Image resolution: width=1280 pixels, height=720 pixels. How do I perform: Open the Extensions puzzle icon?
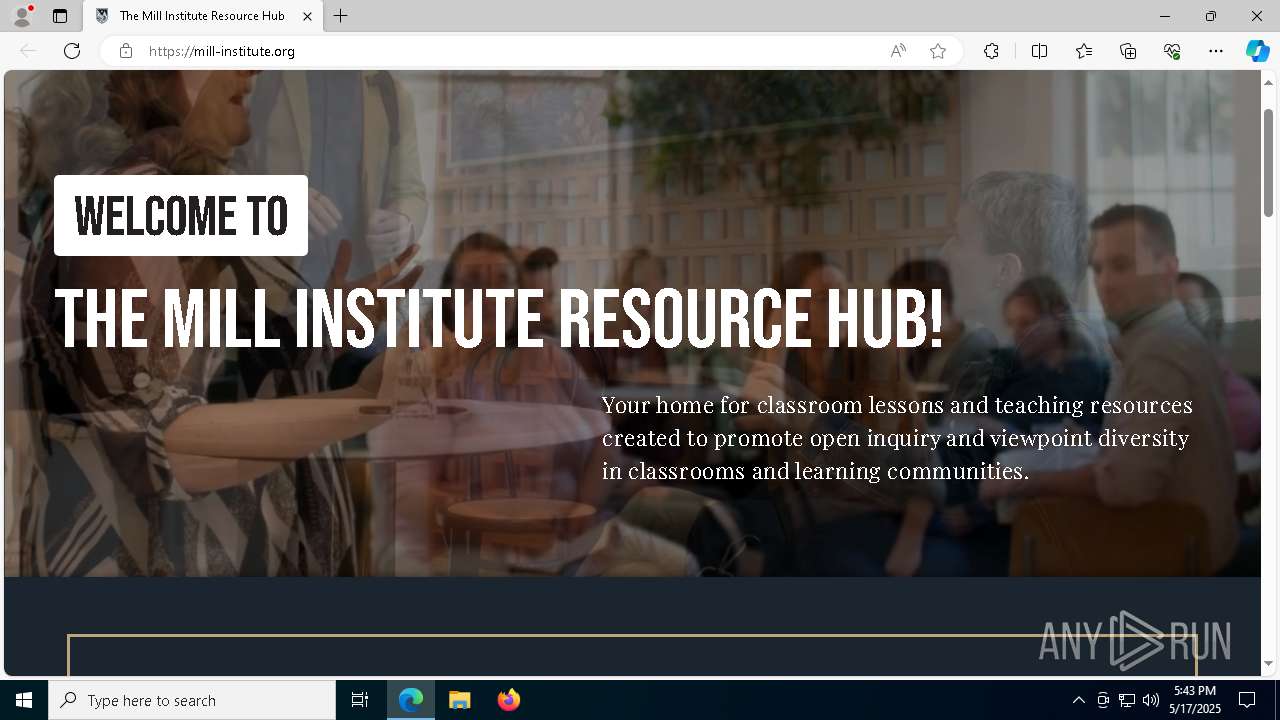pyautogui.click(x=991, y=51)
